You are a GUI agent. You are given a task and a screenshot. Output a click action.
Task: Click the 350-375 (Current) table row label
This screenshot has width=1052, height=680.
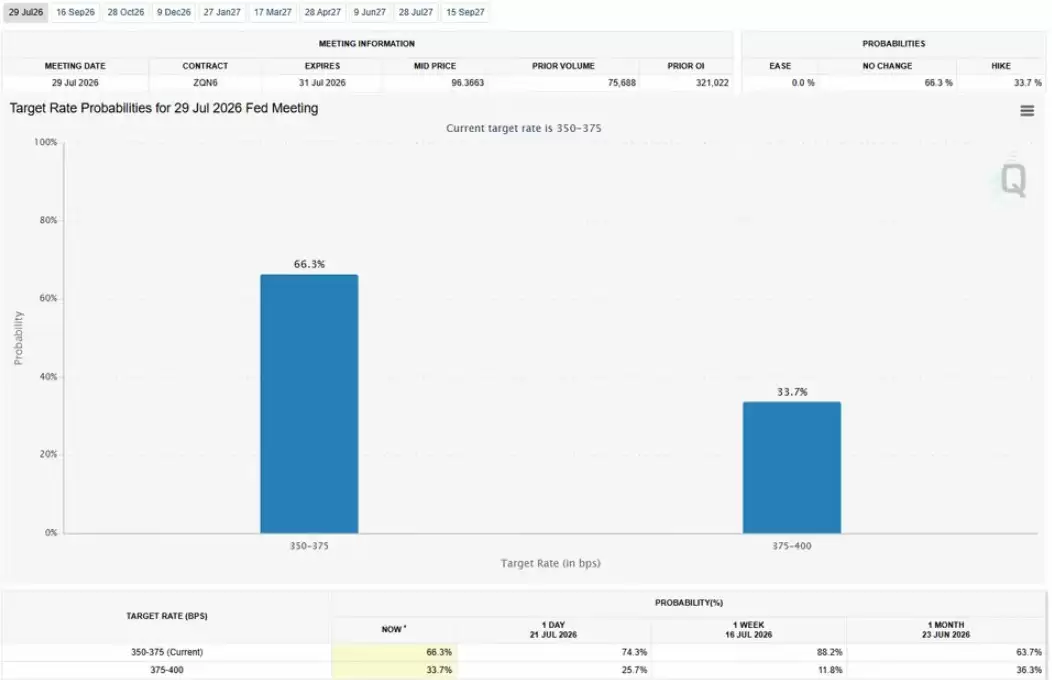coord(166,652)
